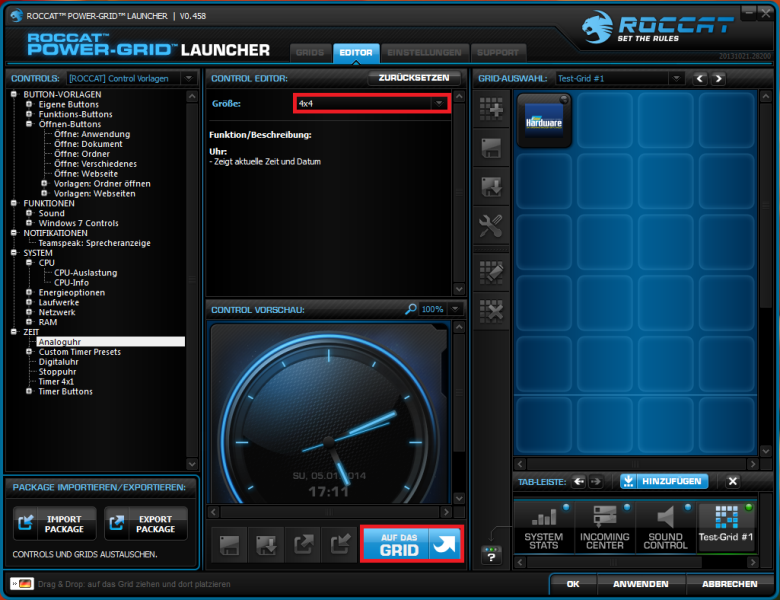Collapse Öffnen-Buttons node

tap(29, 124)
